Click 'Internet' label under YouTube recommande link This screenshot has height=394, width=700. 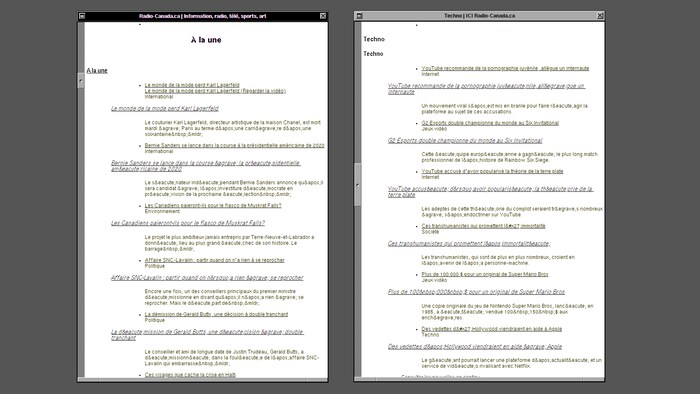pyautogui.click(x=430, y=74)
